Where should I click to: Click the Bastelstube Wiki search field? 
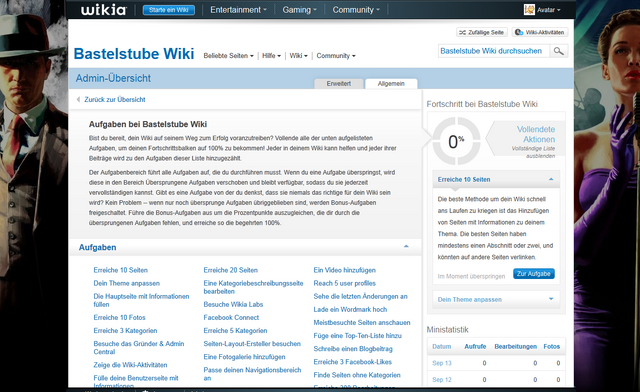(x=493, y=51)
